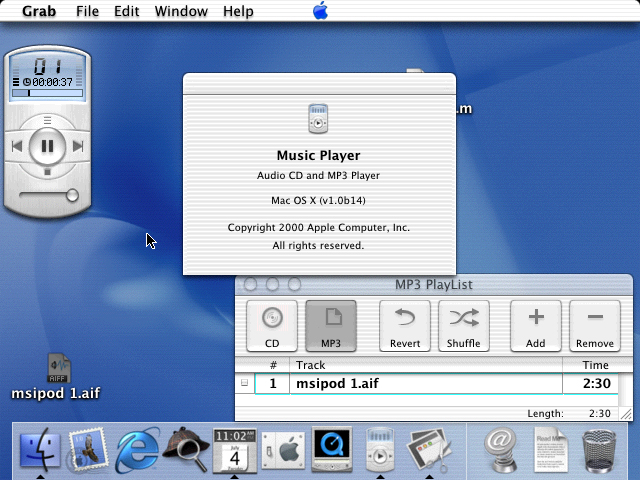Click the track progress bar in the player display
The image size is (640, 480).
[47, 93]
